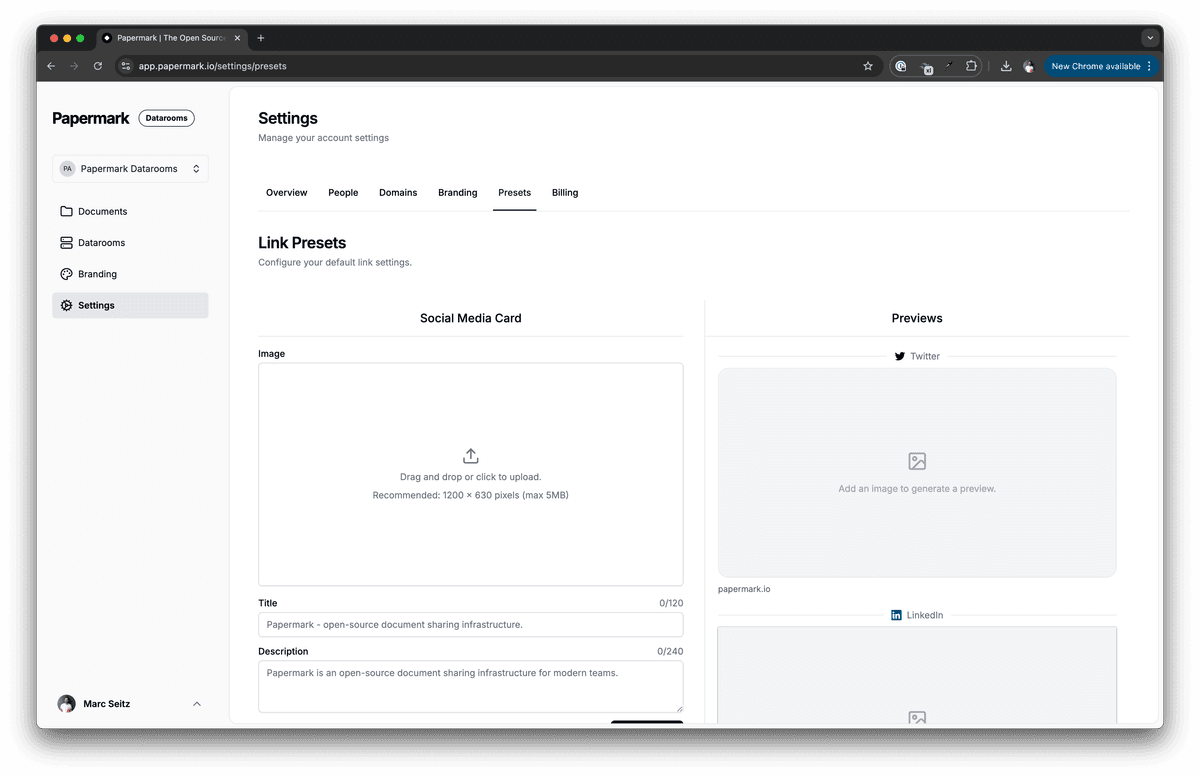The width and height of the screenshot is (1200, 777).
Task: Click the Description text area
Action: click(x=471, y=686)
